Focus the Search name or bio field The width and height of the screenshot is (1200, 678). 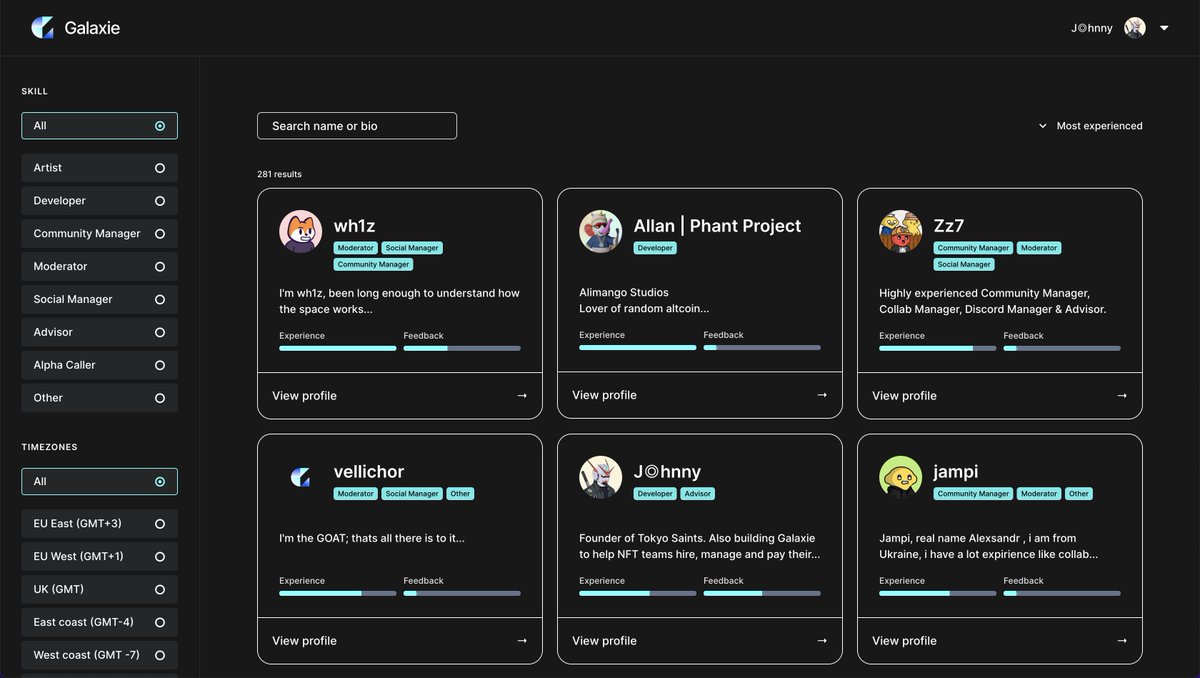tap(357, 126)
